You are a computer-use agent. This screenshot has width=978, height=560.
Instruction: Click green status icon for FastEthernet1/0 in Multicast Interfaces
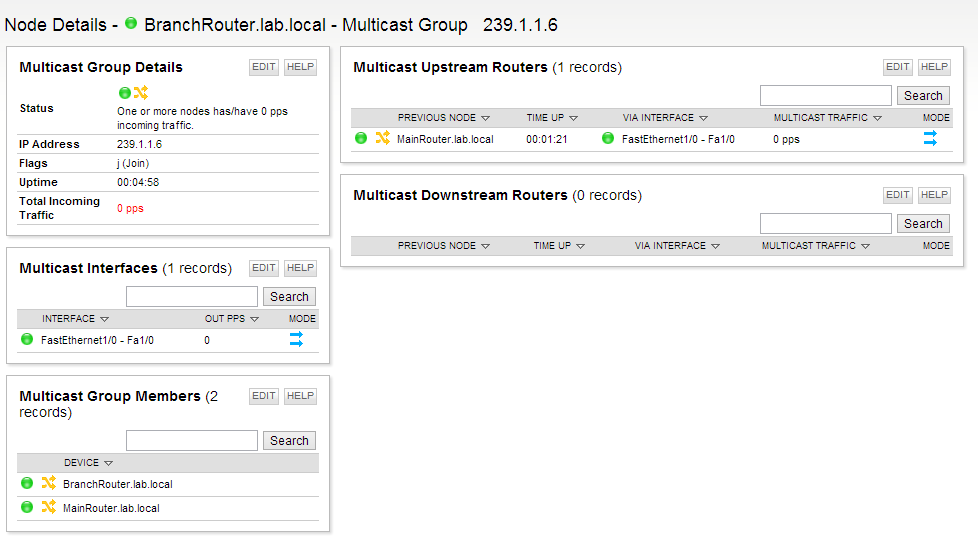tap(27, 339)
